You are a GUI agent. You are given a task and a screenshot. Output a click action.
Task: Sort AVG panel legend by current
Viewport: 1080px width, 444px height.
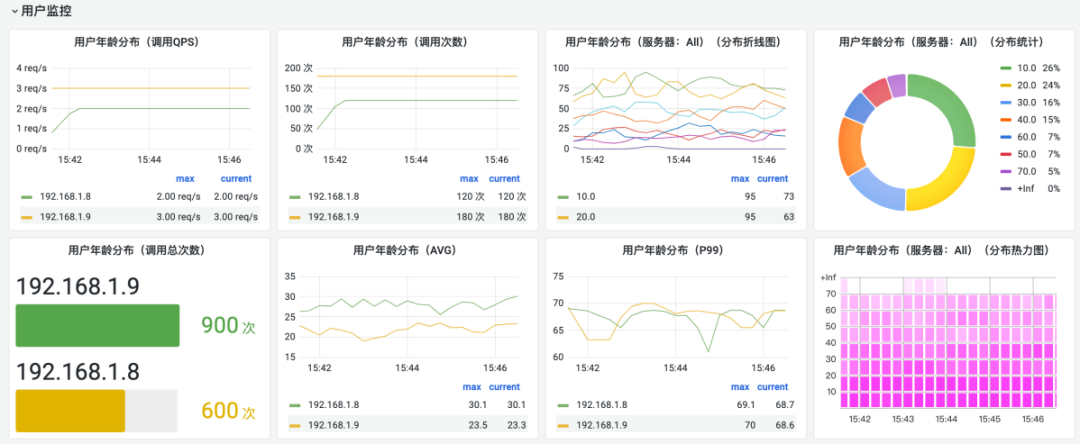pos(504,387)
